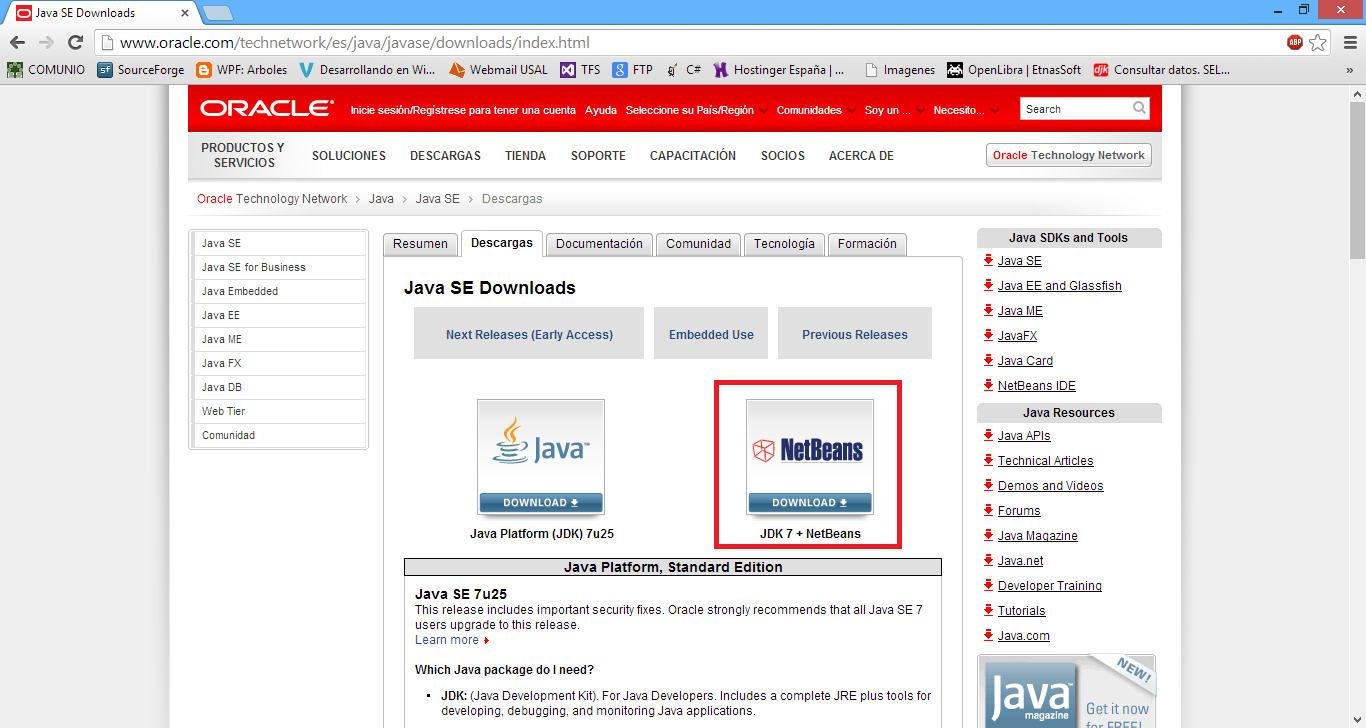
Task: Open the Consultar datos. SEL... bookmark
Action: pos(1162,70)
